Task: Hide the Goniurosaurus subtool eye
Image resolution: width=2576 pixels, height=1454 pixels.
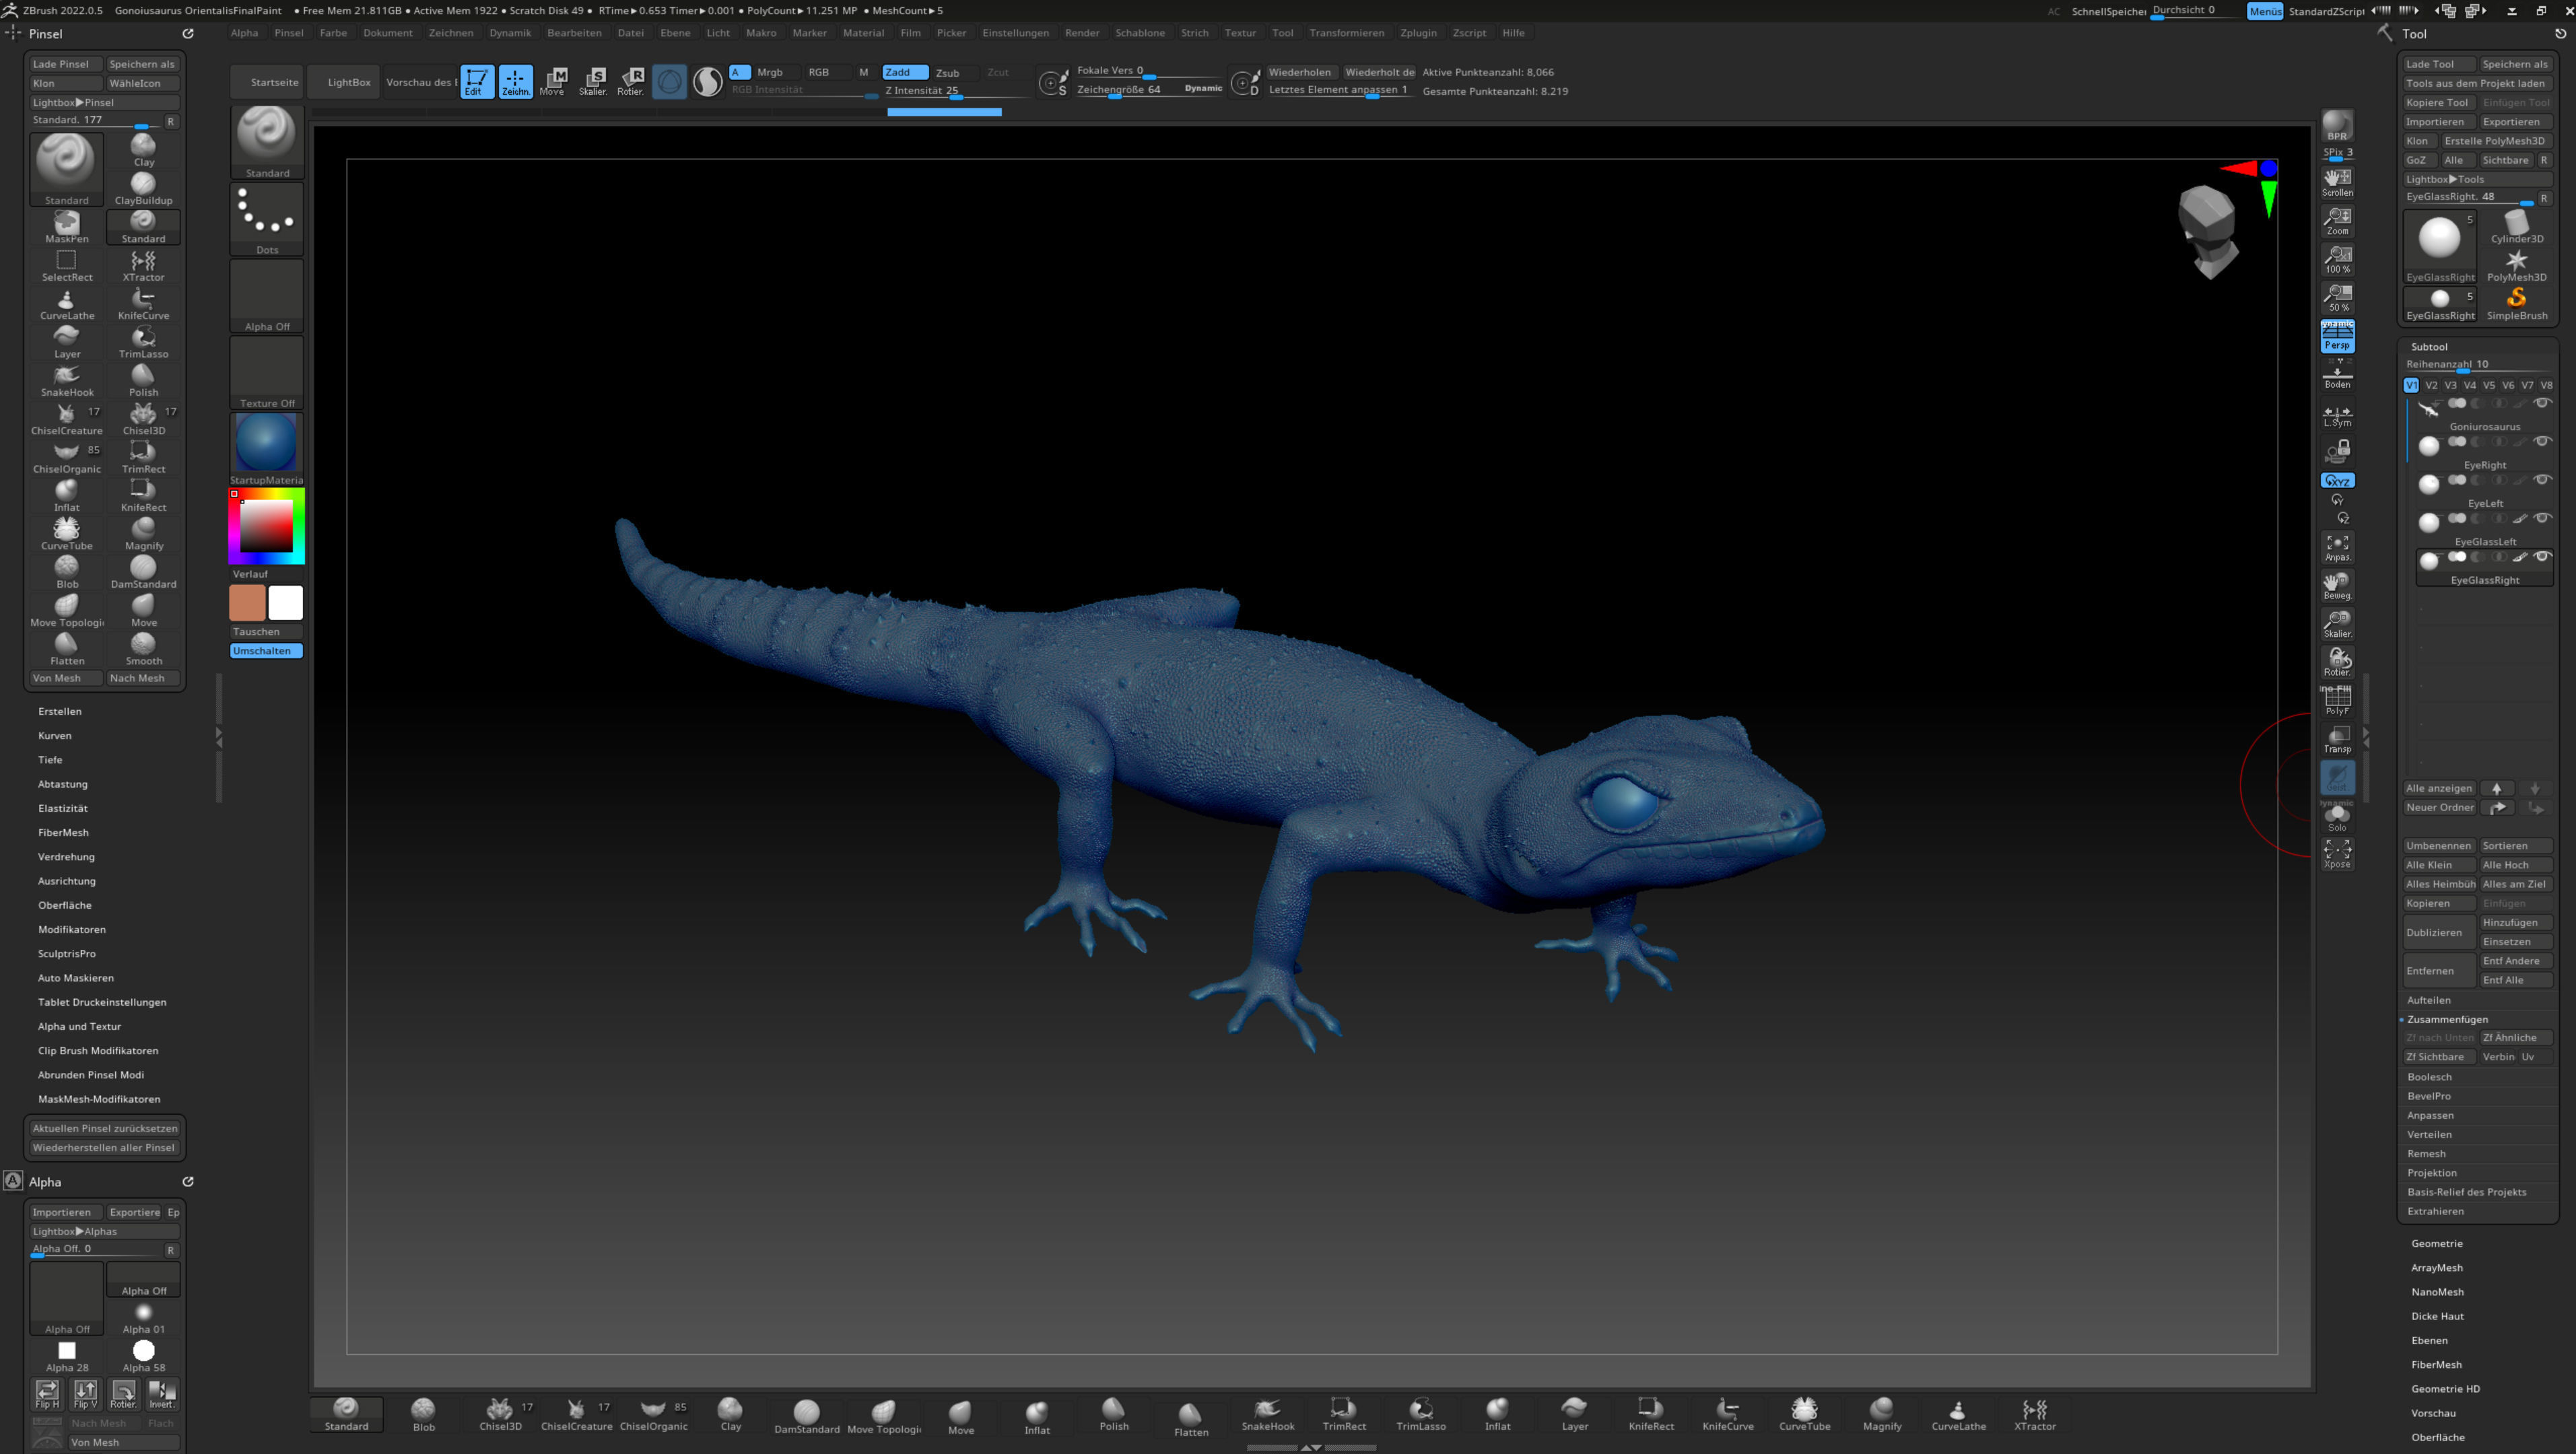Action: [2541, 403]
